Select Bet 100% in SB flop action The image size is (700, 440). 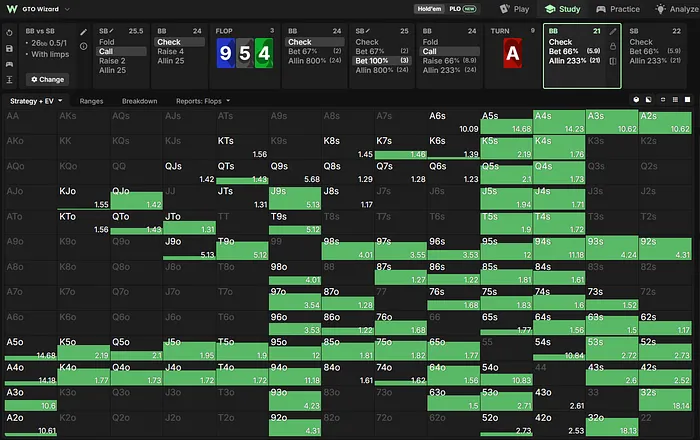coord(382,61)
